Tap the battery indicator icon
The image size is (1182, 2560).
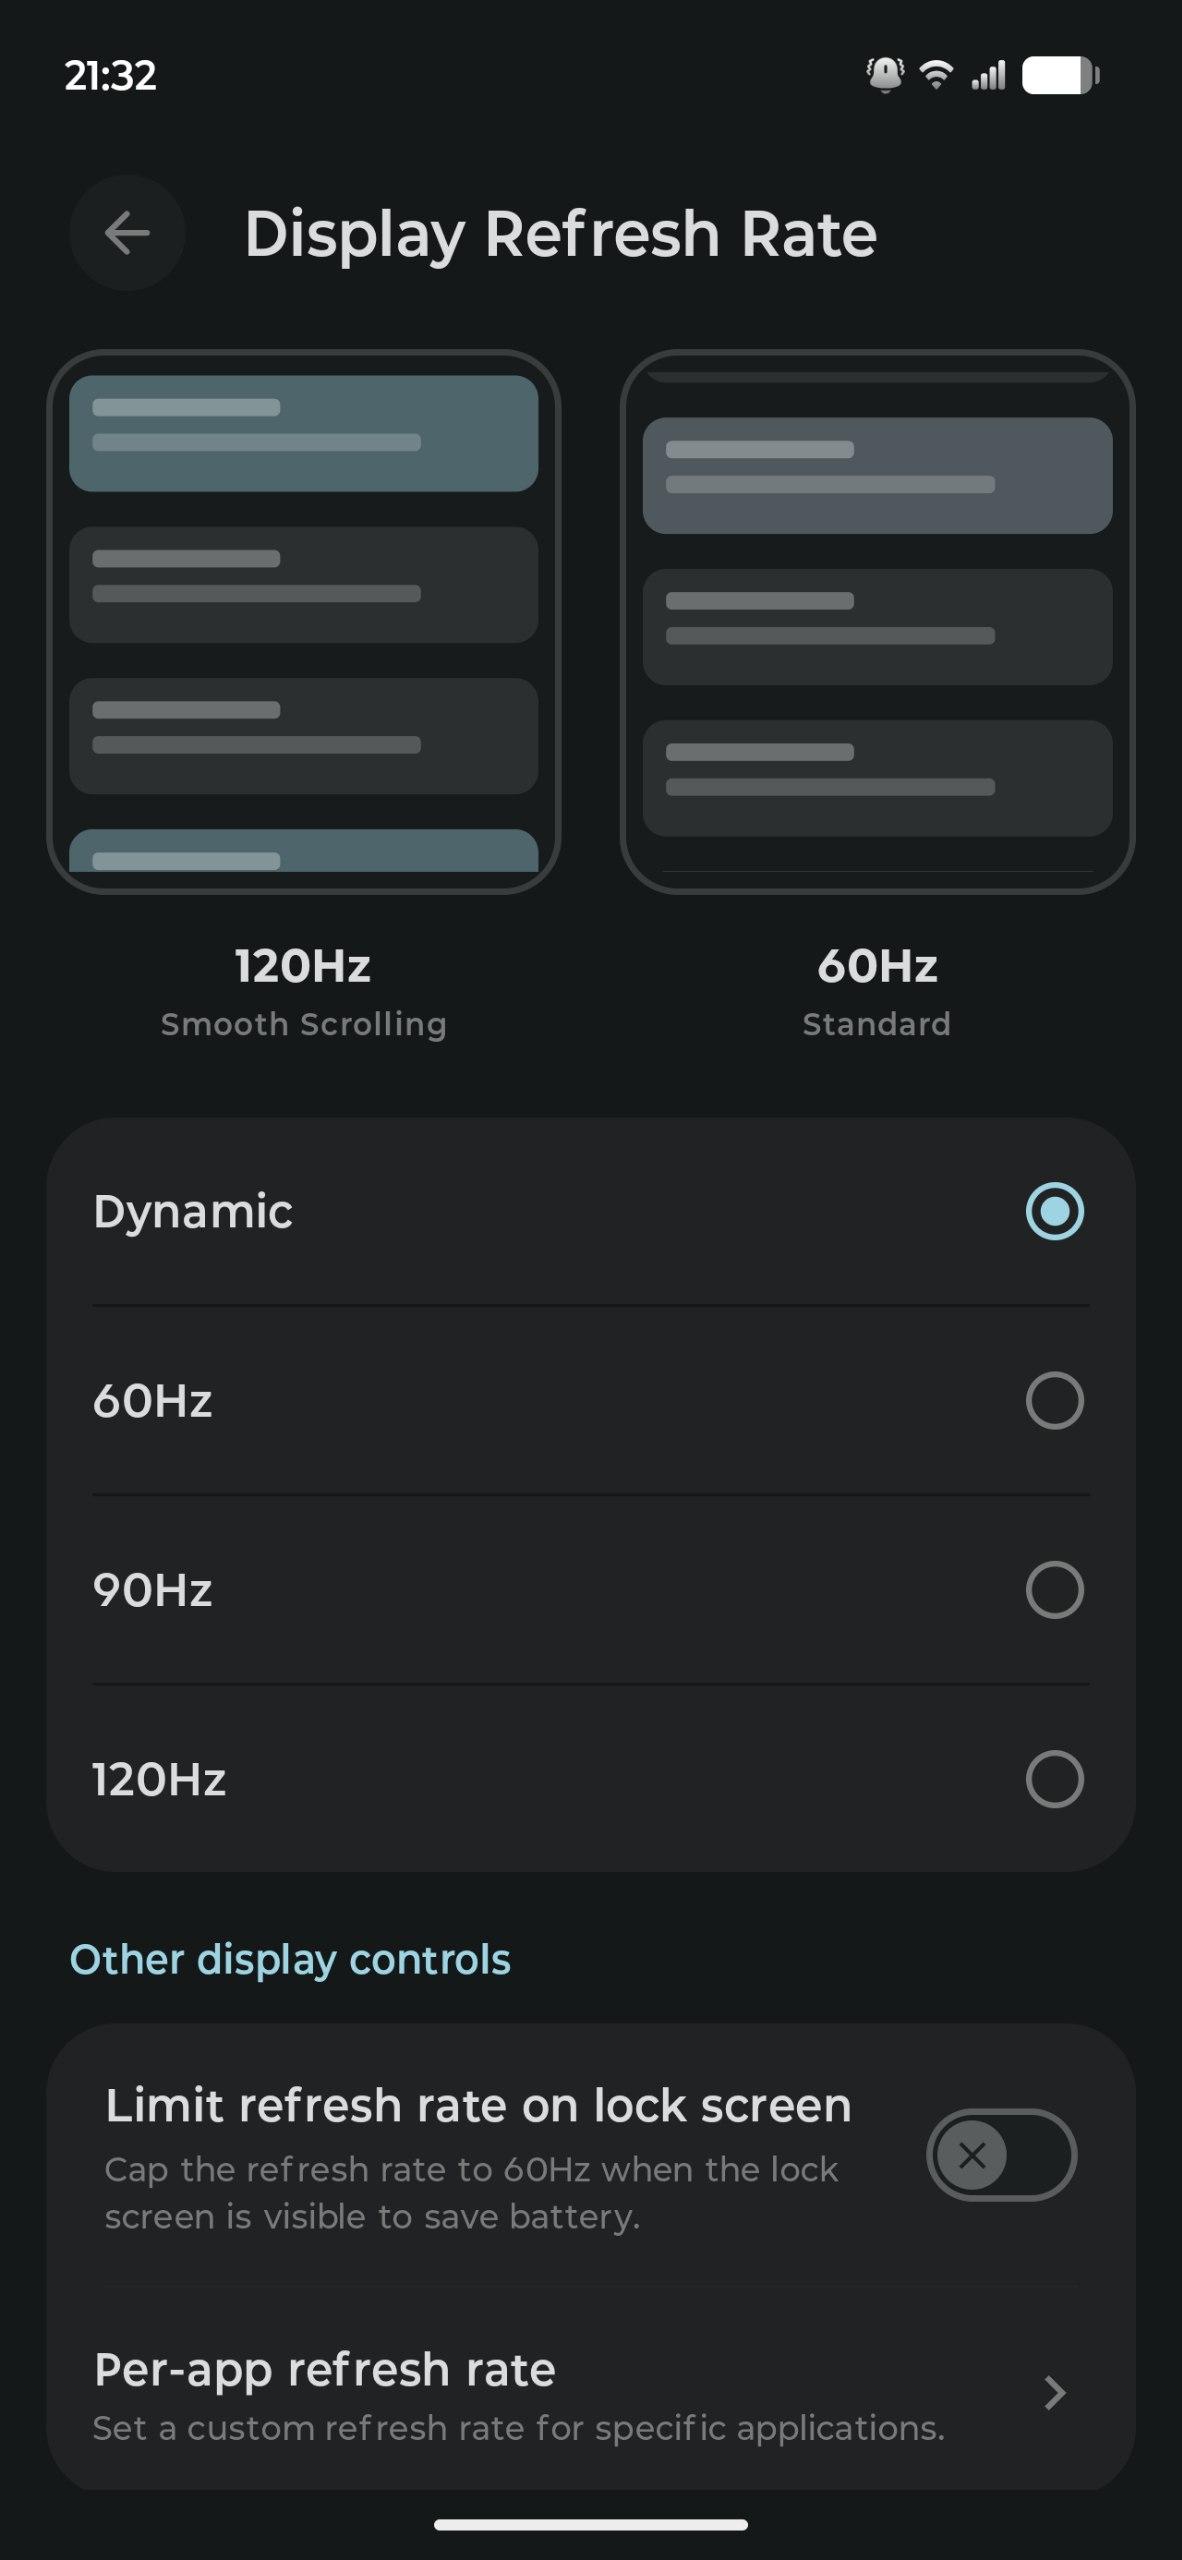point(1059,75)
